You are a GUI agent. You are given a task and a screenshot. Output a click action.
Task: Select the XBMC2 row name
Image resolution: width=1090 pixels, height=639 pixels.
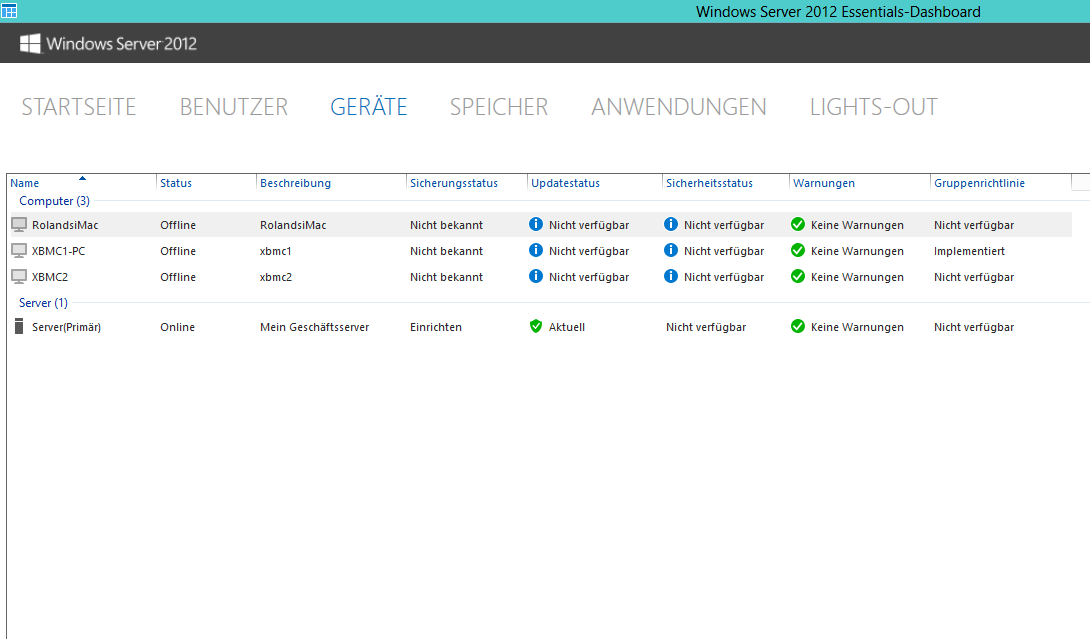(x=50, y=277)
